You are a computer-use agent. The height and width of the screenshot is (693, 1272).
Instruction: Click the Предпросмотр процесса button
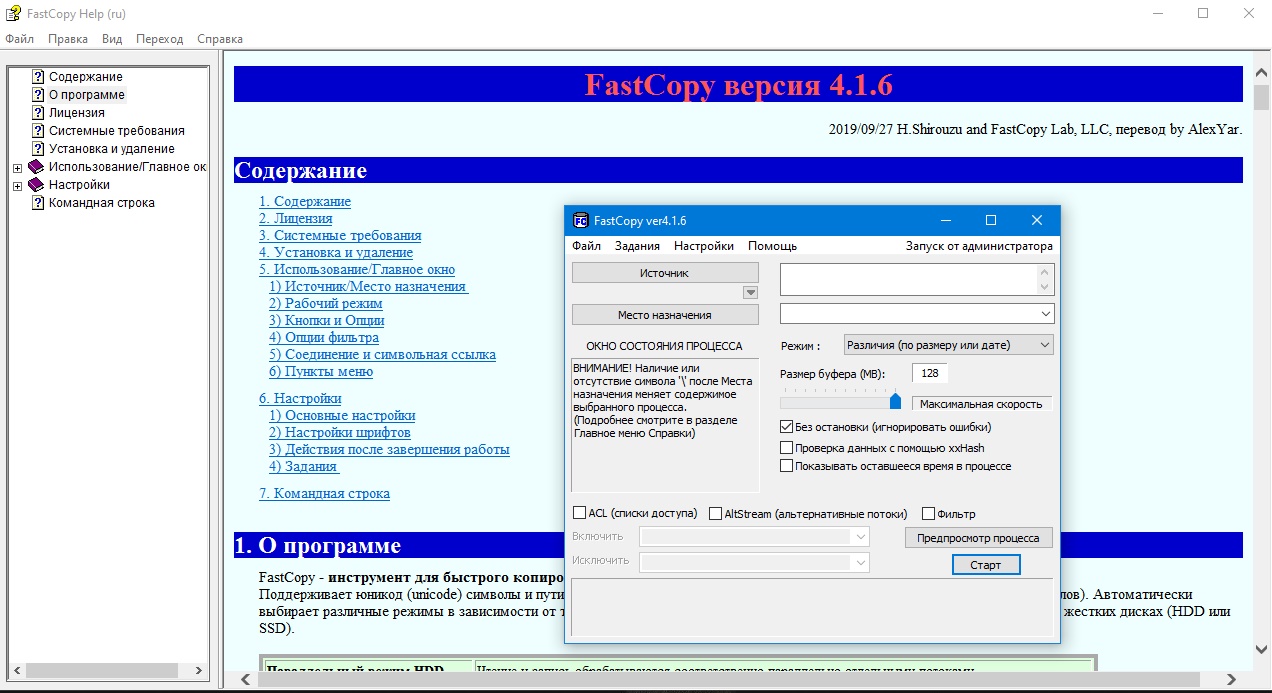point(979,538)
